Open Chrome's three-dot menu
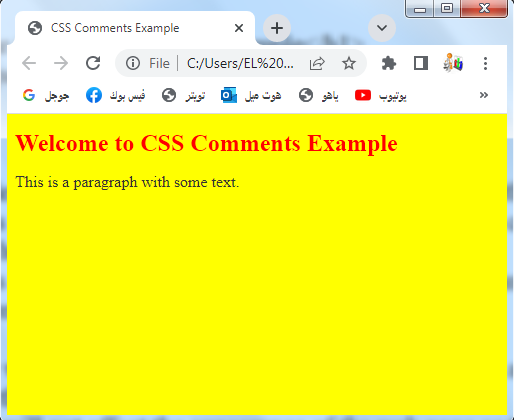The height and width of the screenshot is (420, 514). 485,63
